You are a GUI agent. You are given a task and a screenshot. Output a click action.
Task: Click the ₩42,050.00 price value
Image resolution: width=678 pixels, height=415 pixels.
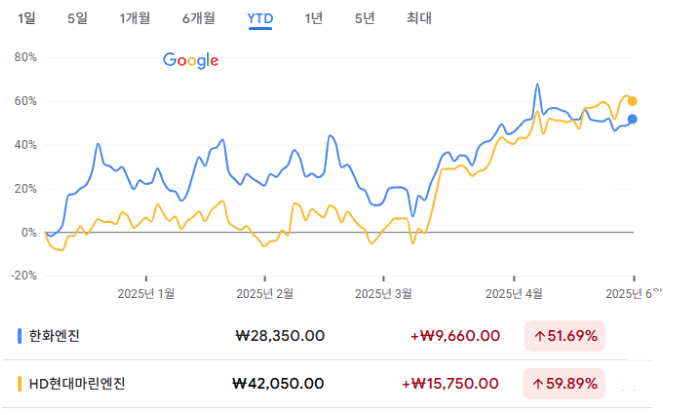point(278,383)
